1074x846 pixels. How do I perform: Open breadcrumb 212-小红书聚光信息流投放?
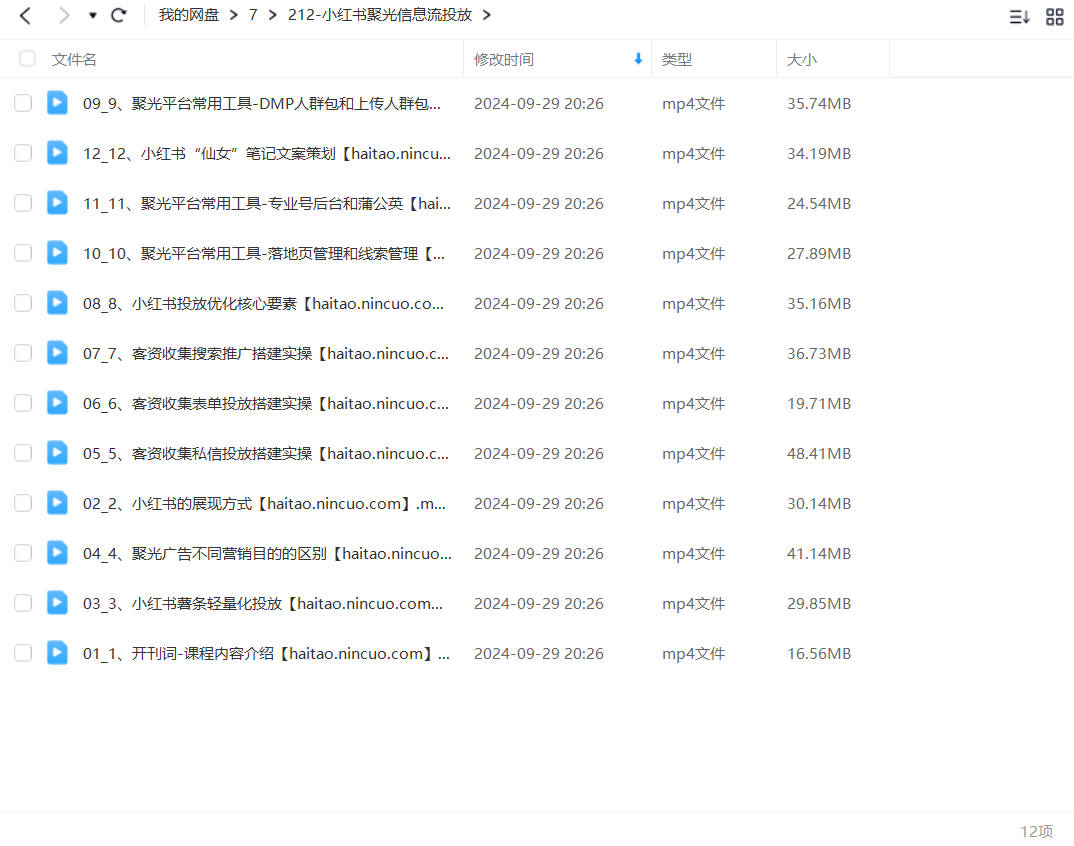pyautogui.click(x=380, y=15)
